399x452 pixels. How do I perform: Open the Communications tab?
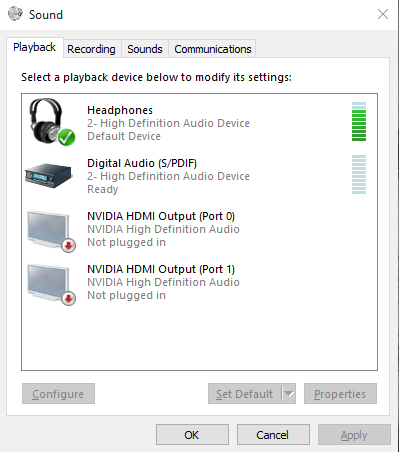[213, 49]
